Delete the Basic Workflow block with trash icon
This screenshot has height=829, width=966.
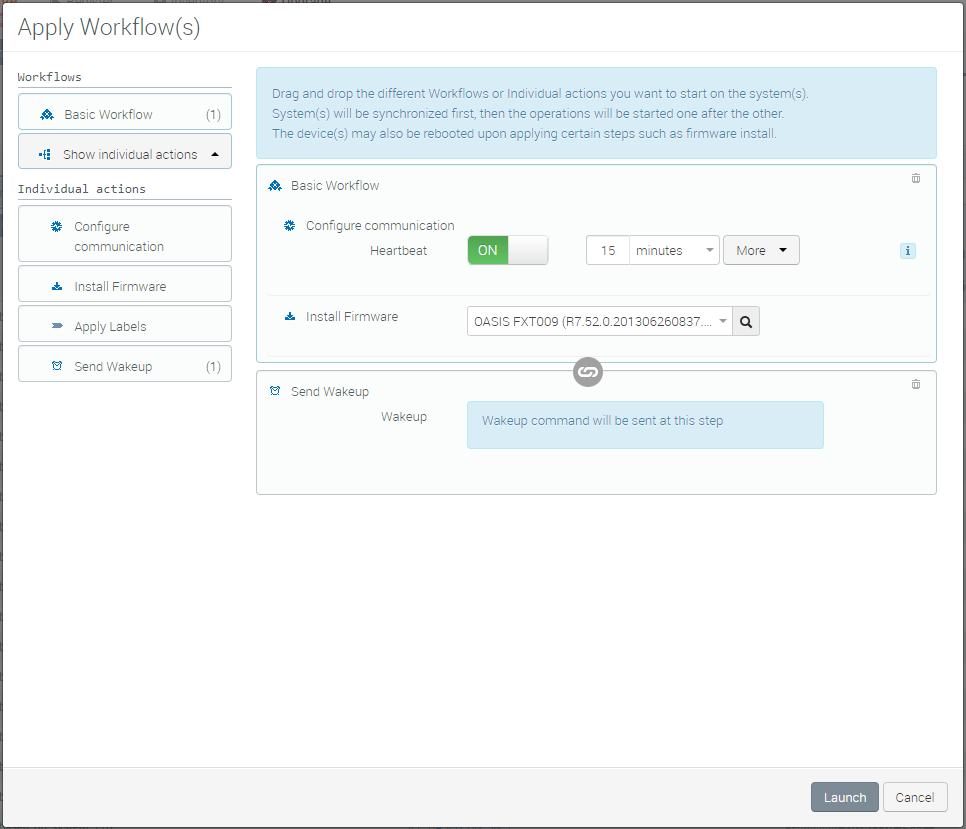click(915, 179)
